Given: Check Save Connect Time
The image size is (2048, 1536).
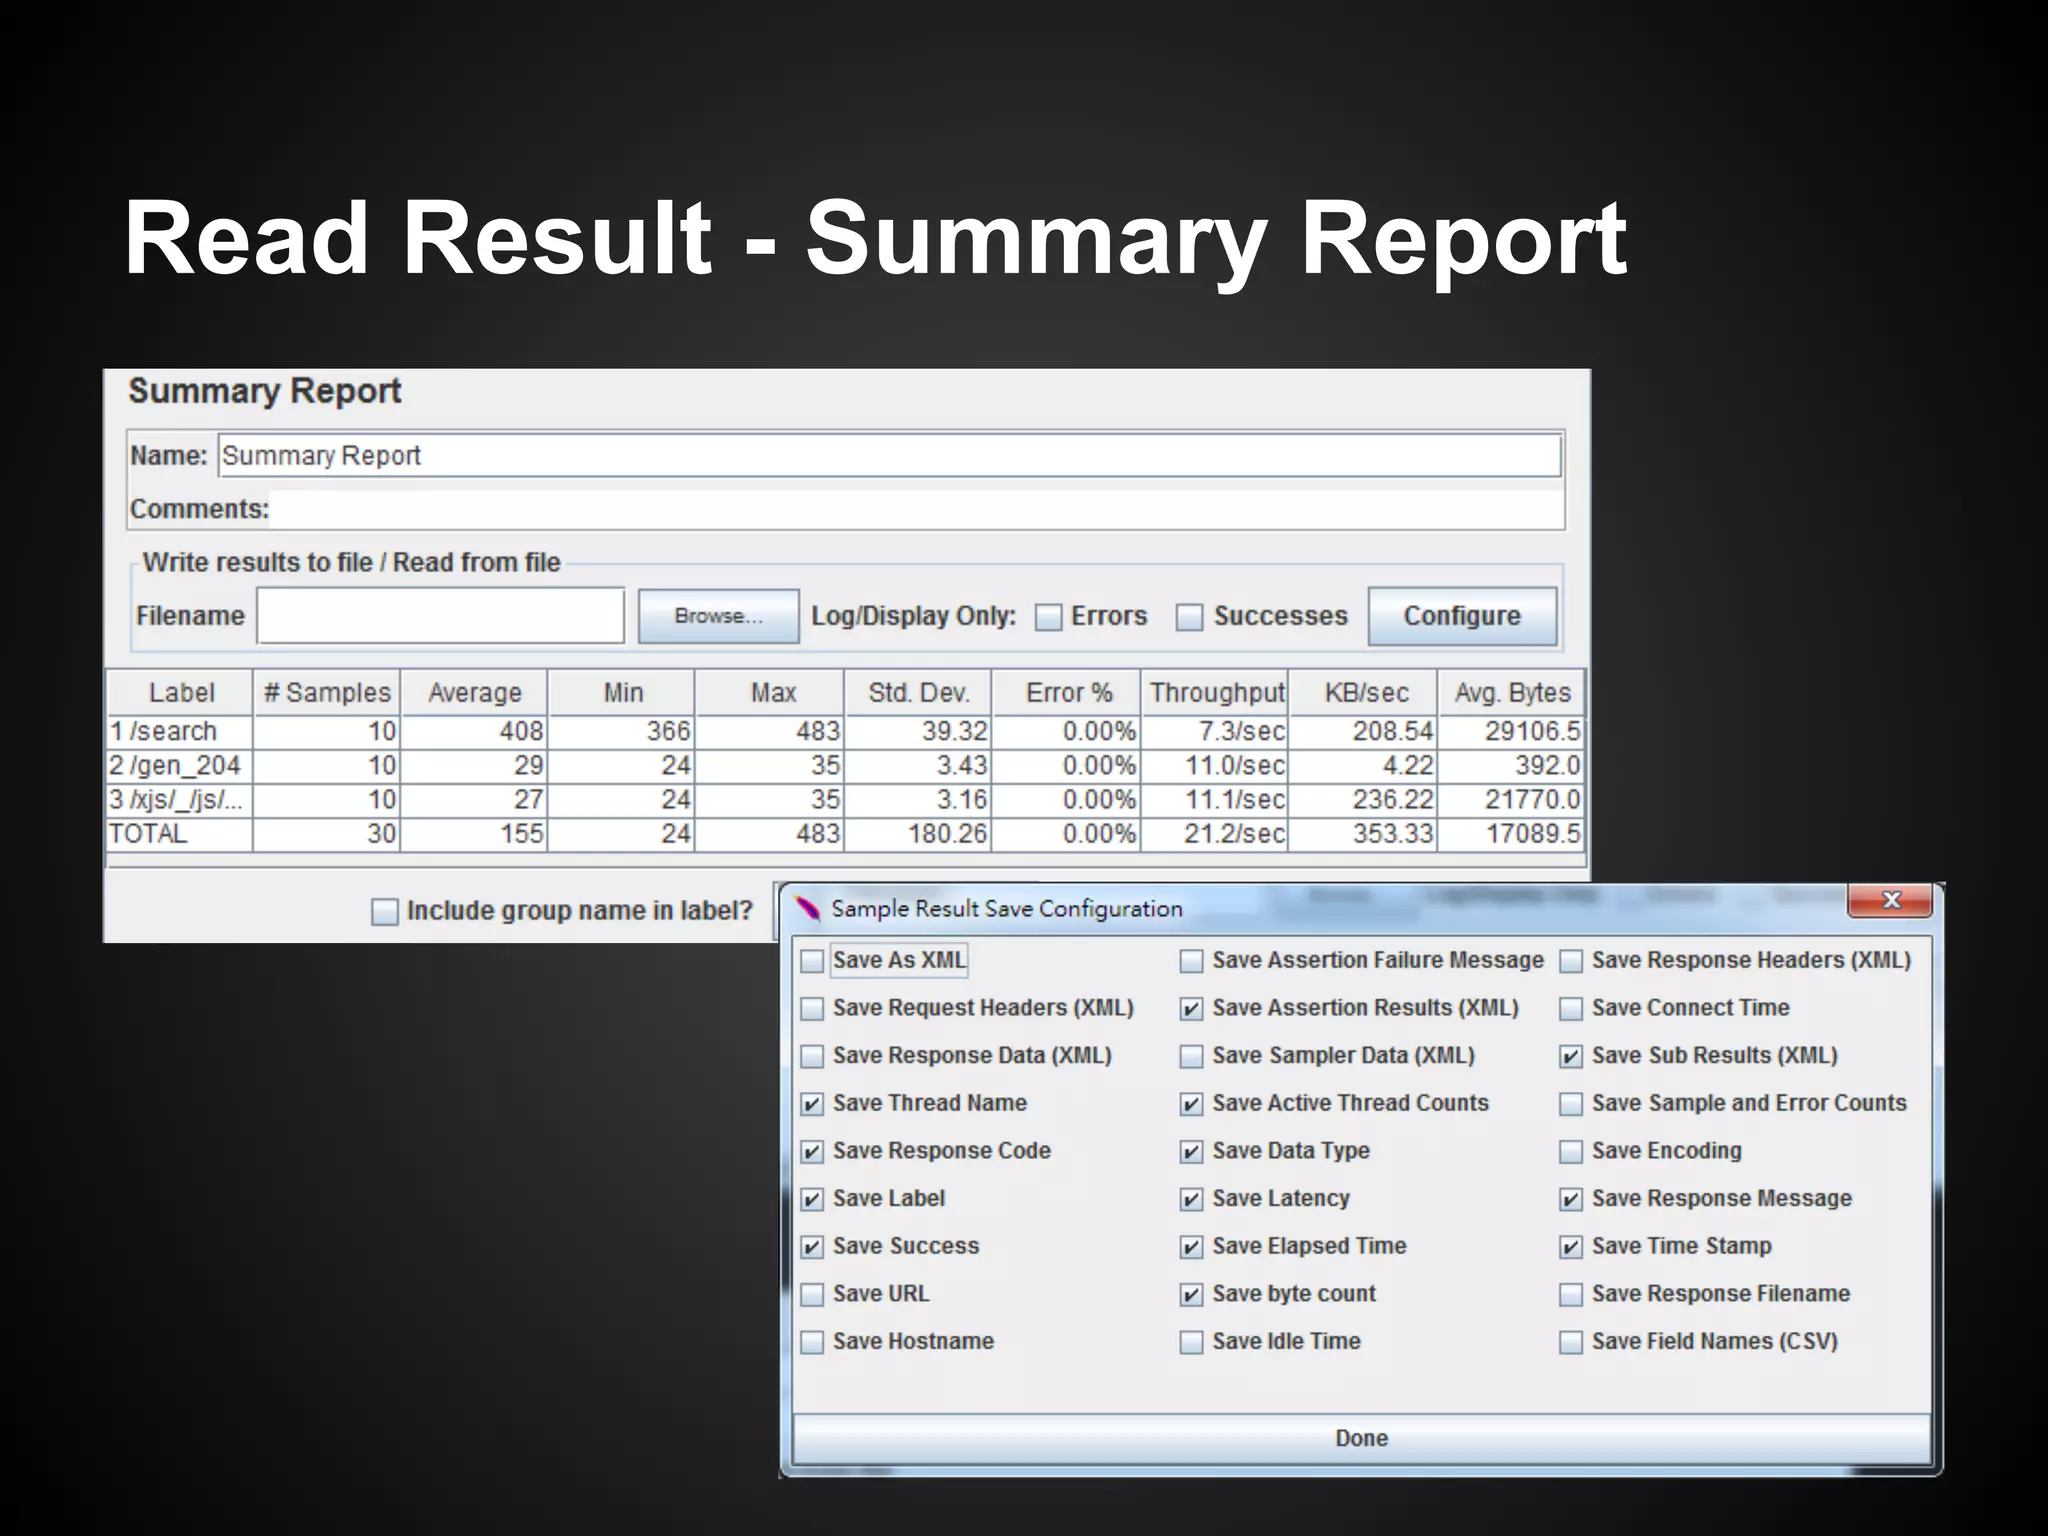Looking at the screenshot, I should (1571, 1008).
